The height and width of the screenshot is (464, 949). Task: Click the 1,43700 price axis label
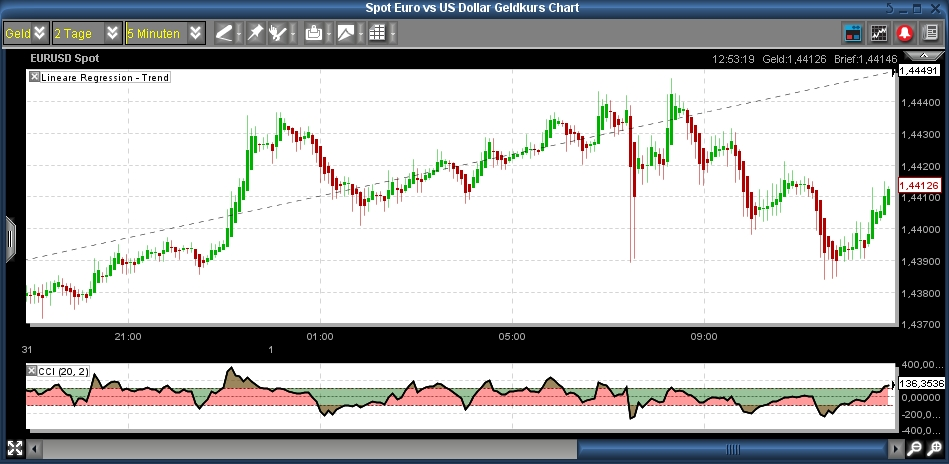coord(921,325)
